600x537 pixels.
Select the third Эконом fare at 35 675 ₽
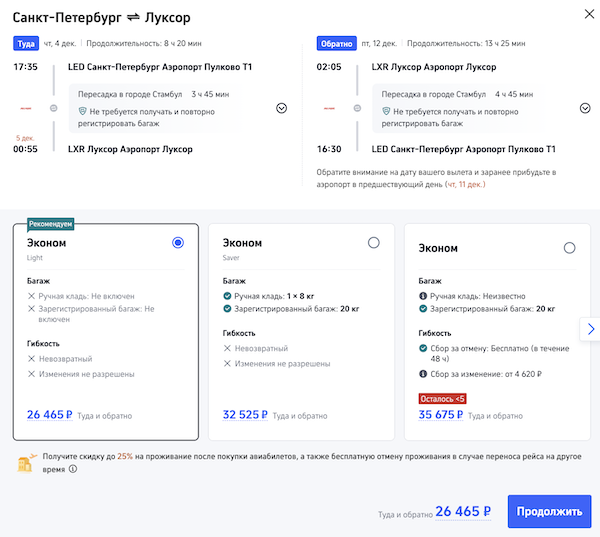click(569, 248)
